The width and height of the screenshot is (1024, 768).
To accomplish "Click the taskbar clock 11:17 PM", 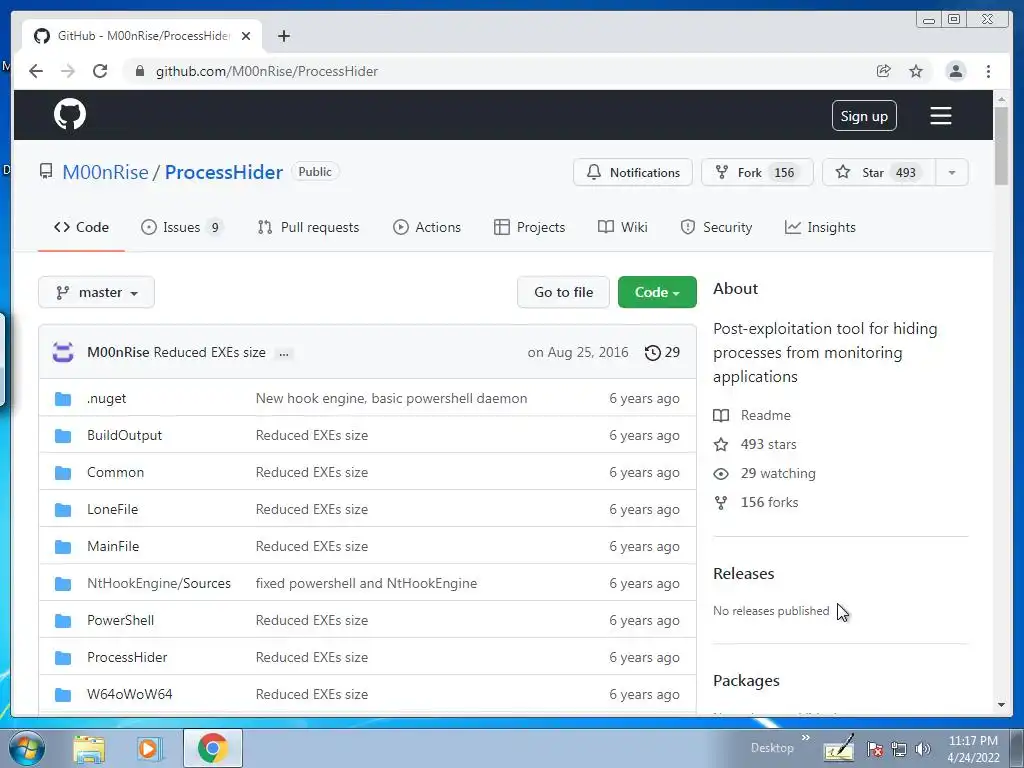I will click(x=973, y=741).
